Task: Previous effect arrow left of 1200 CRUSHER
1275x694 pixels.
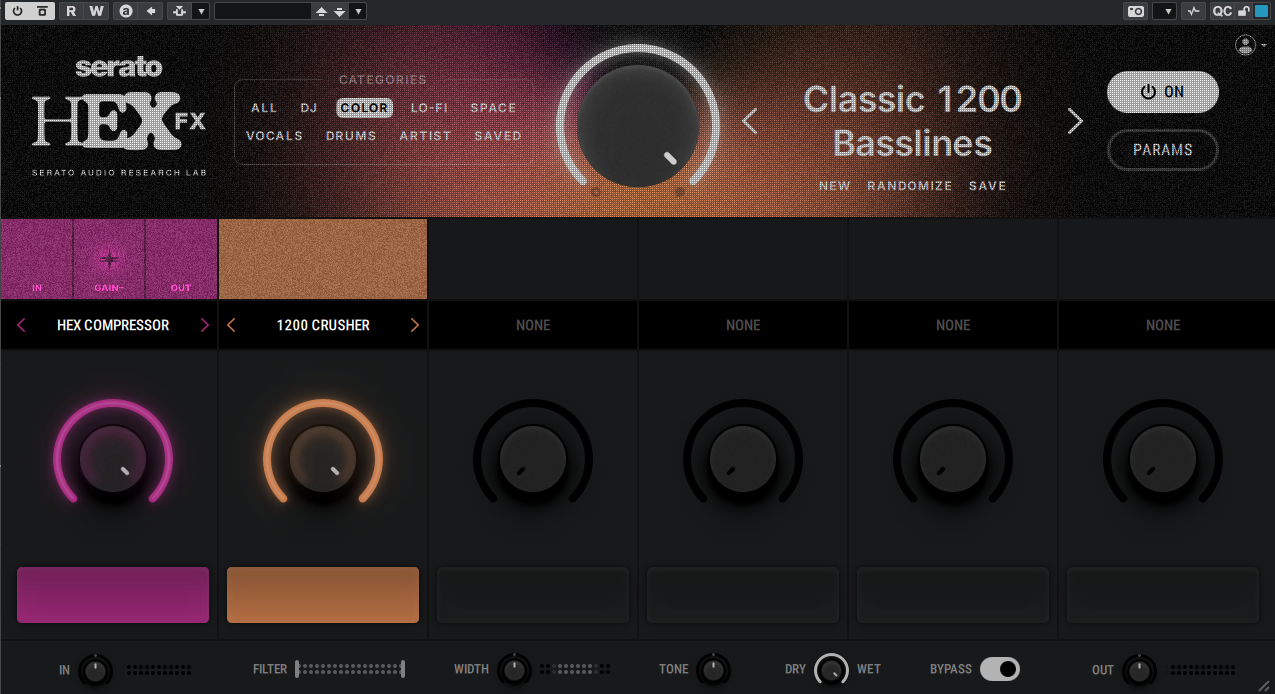Action: 231,325
